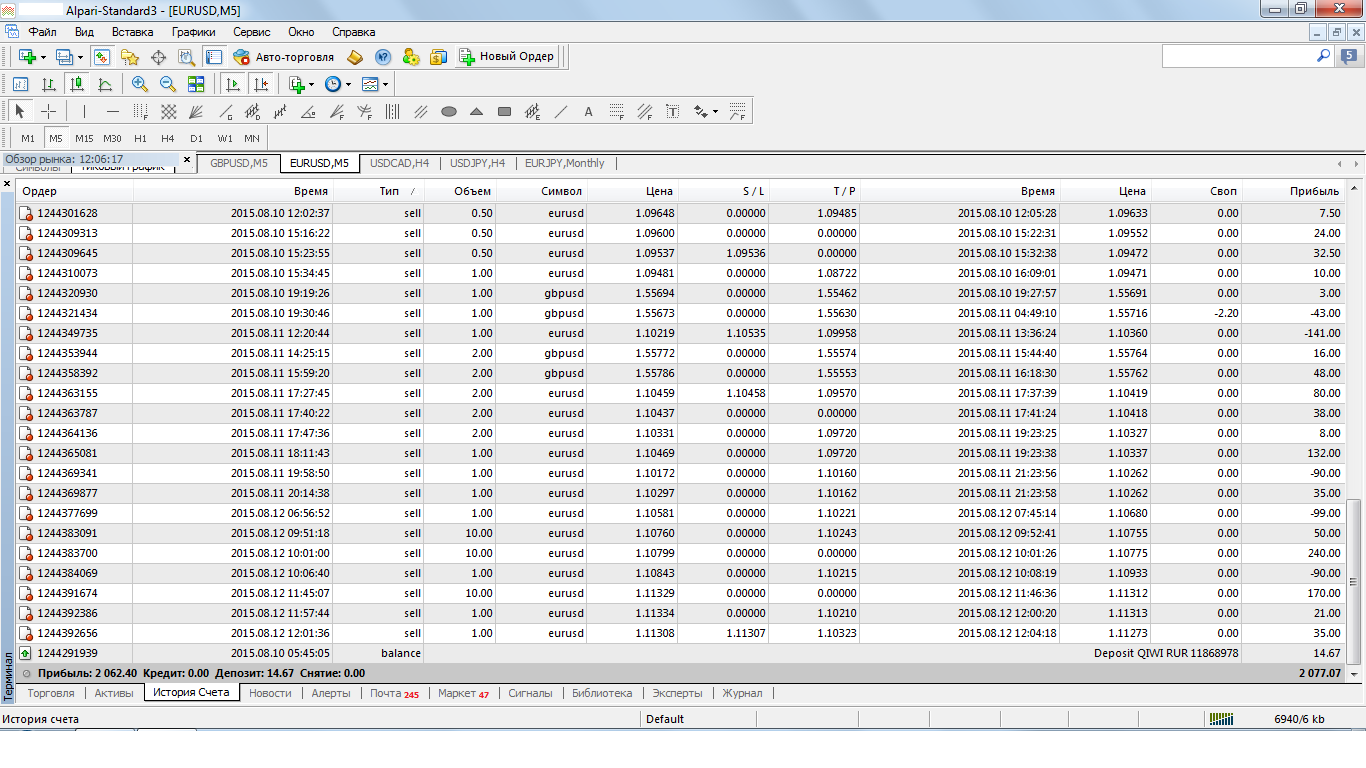Select the H4 timeframe button

pyautogui.click(x=168, y=138)
